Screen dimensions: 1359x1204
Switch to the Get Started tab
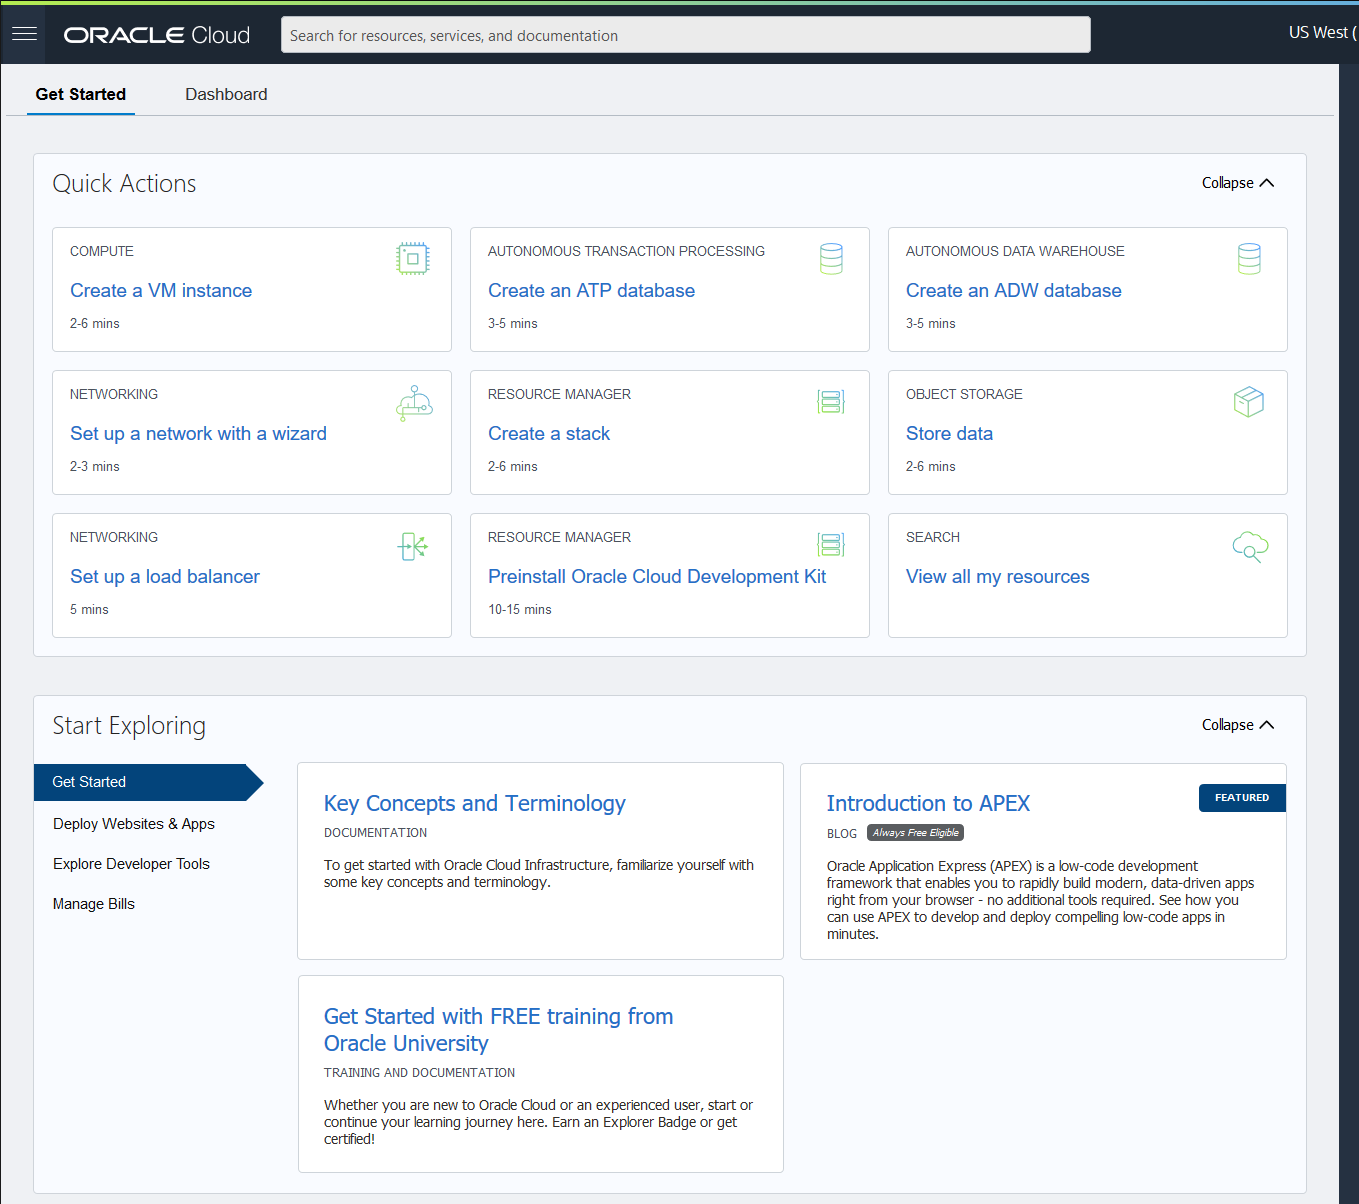coord(81,94)
